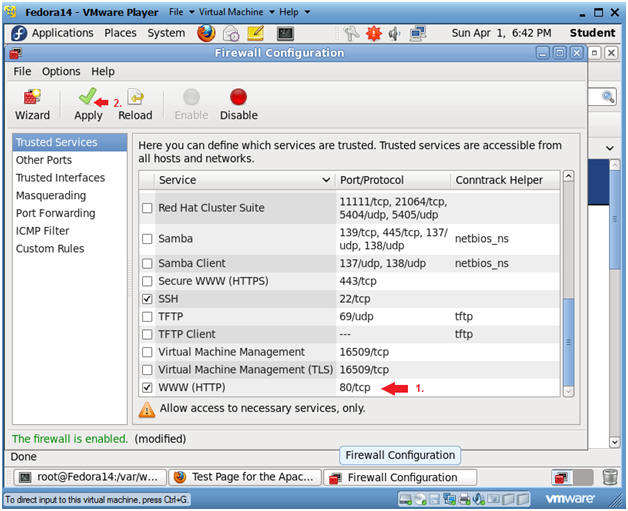This screenshot has width=628, height=511.
Task: Click the Wizard toolbar icon
Action: tap(32, 104)
